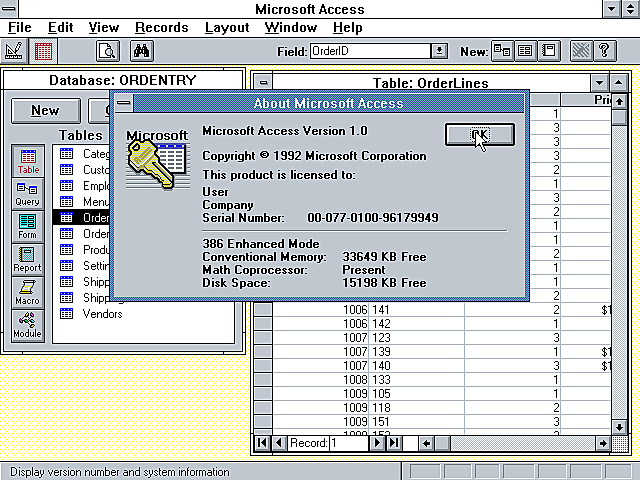This screenshot has height=480, width=640.
Task: Open the Window menu
Action: 291,28
